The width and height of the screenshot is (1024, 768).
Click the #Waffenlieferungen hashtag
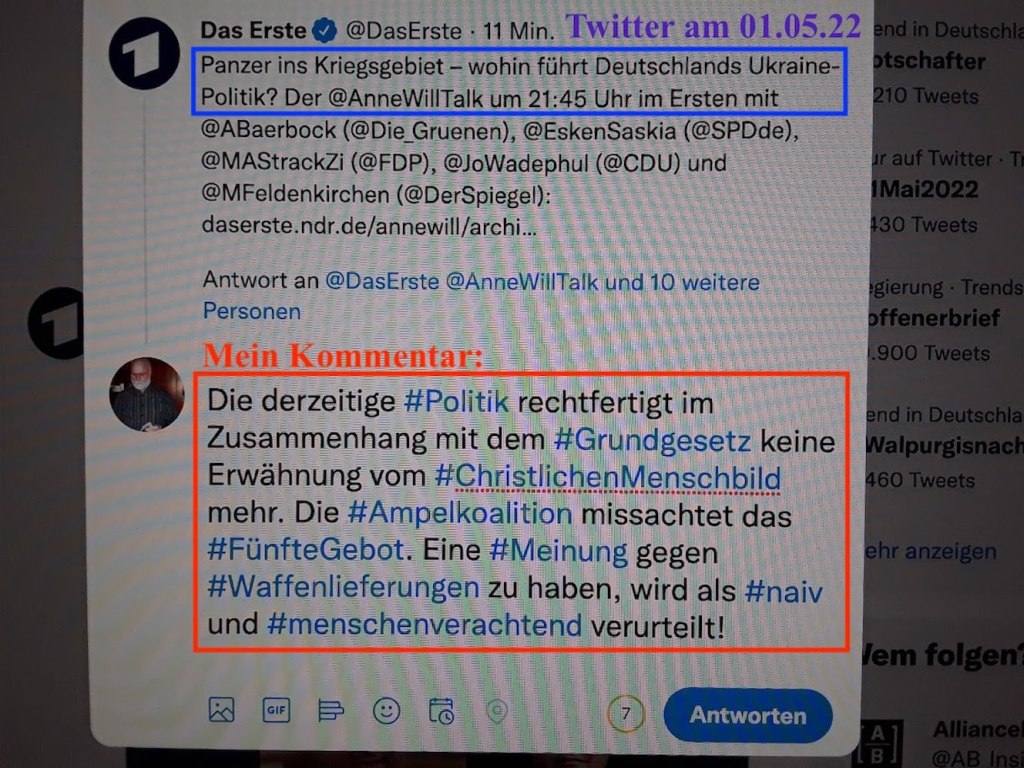click(344, 587)
